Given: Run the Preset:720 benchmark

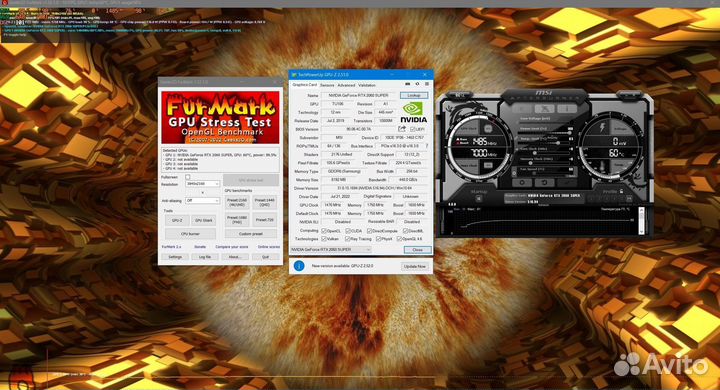Looking at the screenshot, I should point(264,220).
